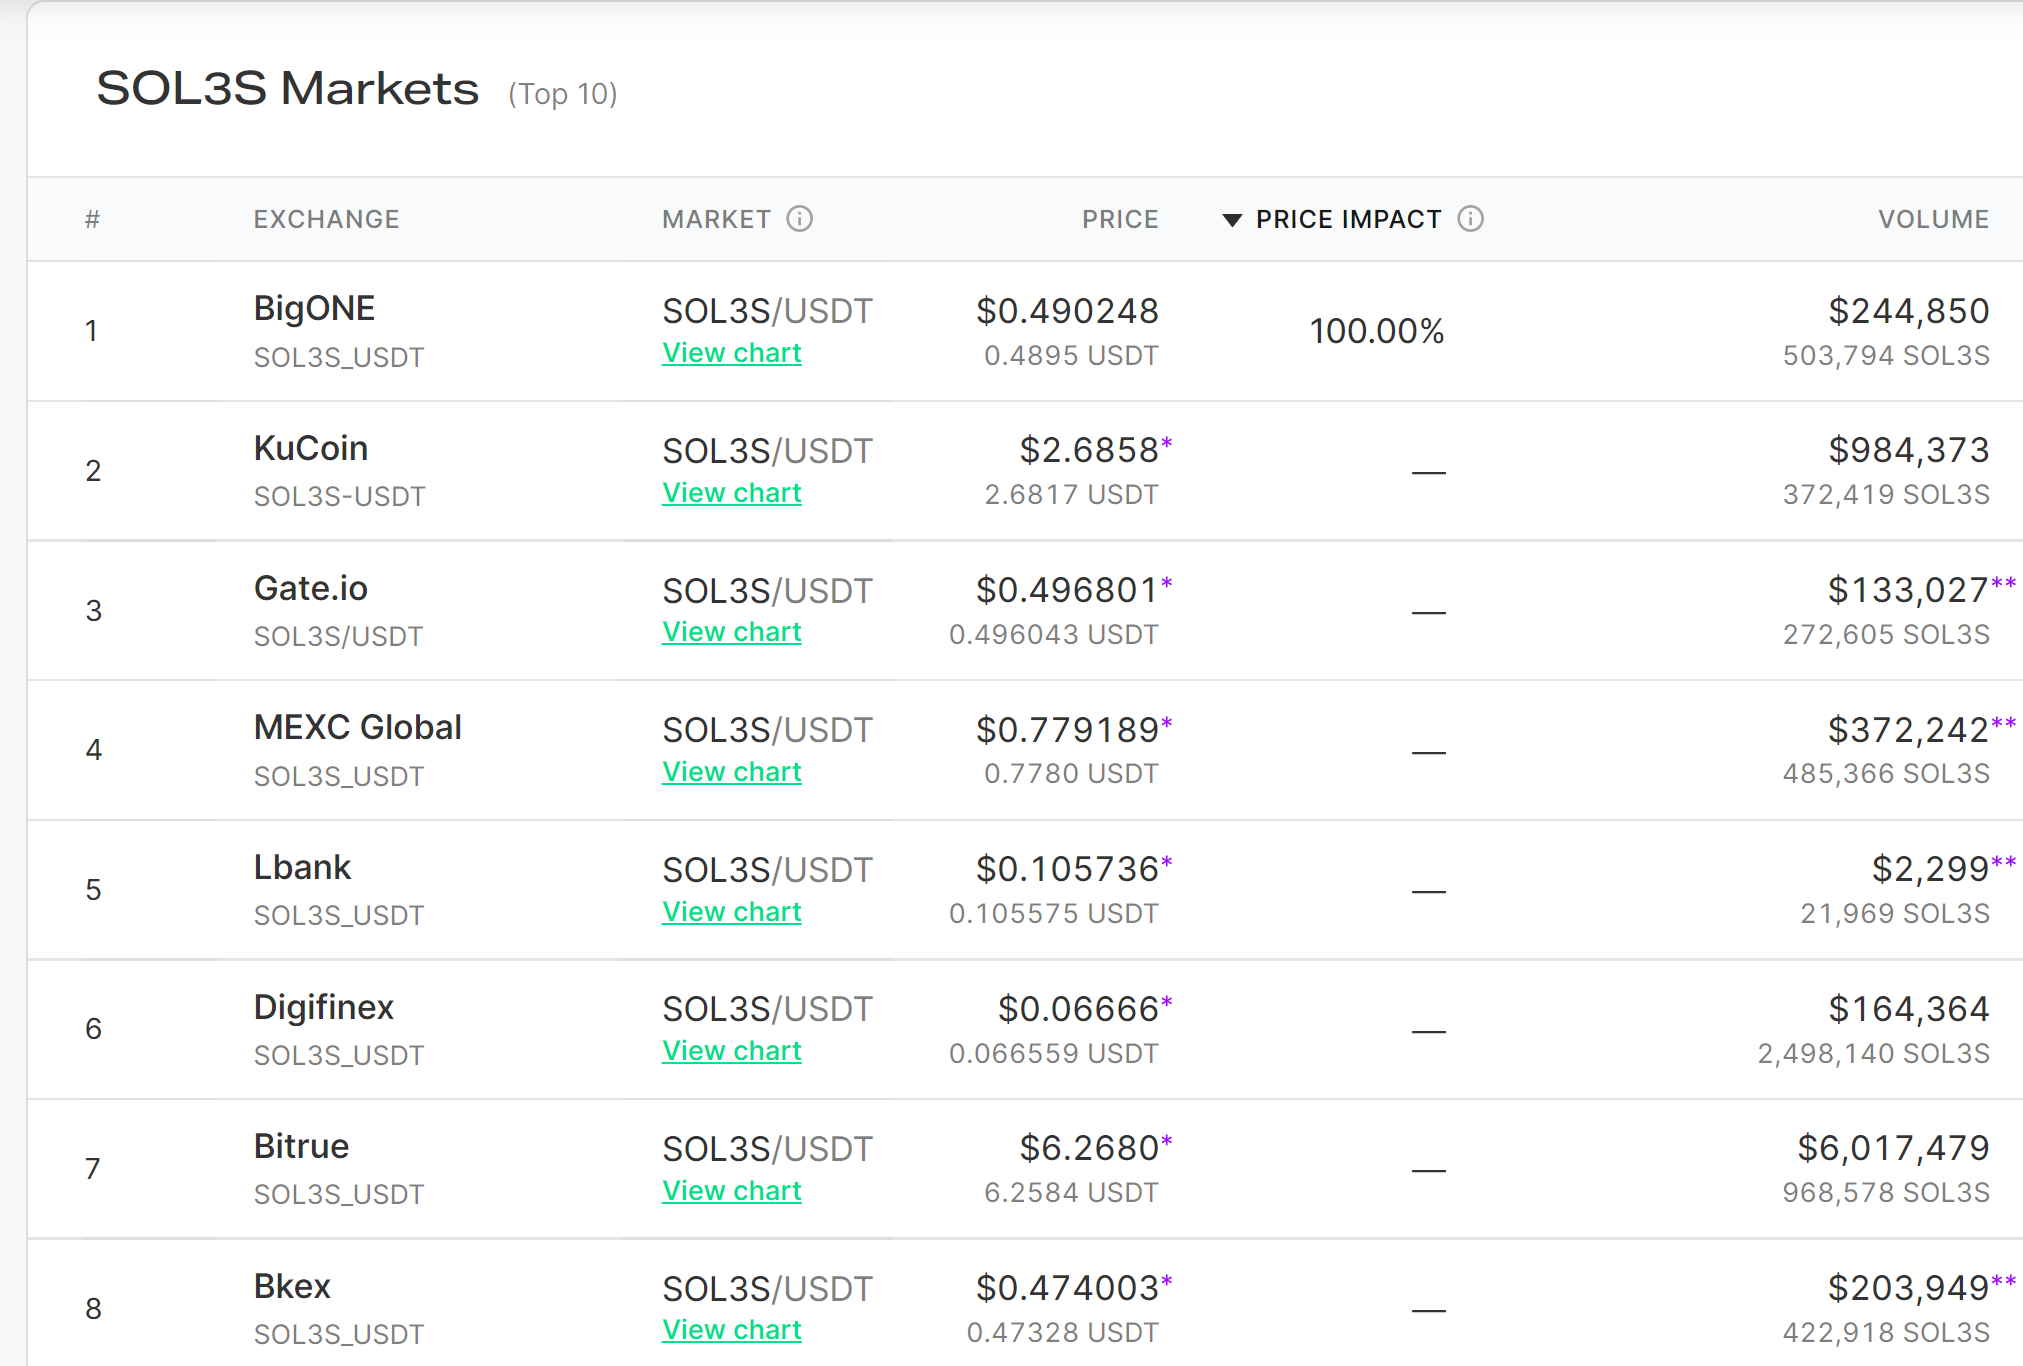Click the (Top 10) label
The image size is (2023, 1366).
pos(563,94)
